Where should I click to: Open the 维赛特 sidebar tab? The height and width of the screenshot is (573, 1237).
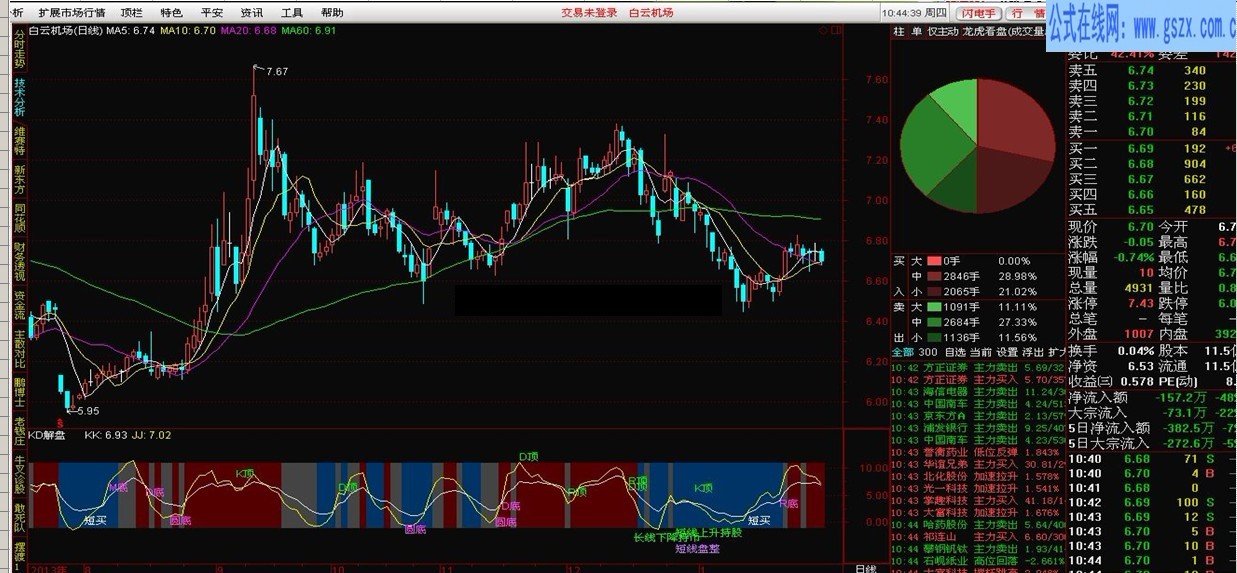pyautogui.click(x=19, y=141)
